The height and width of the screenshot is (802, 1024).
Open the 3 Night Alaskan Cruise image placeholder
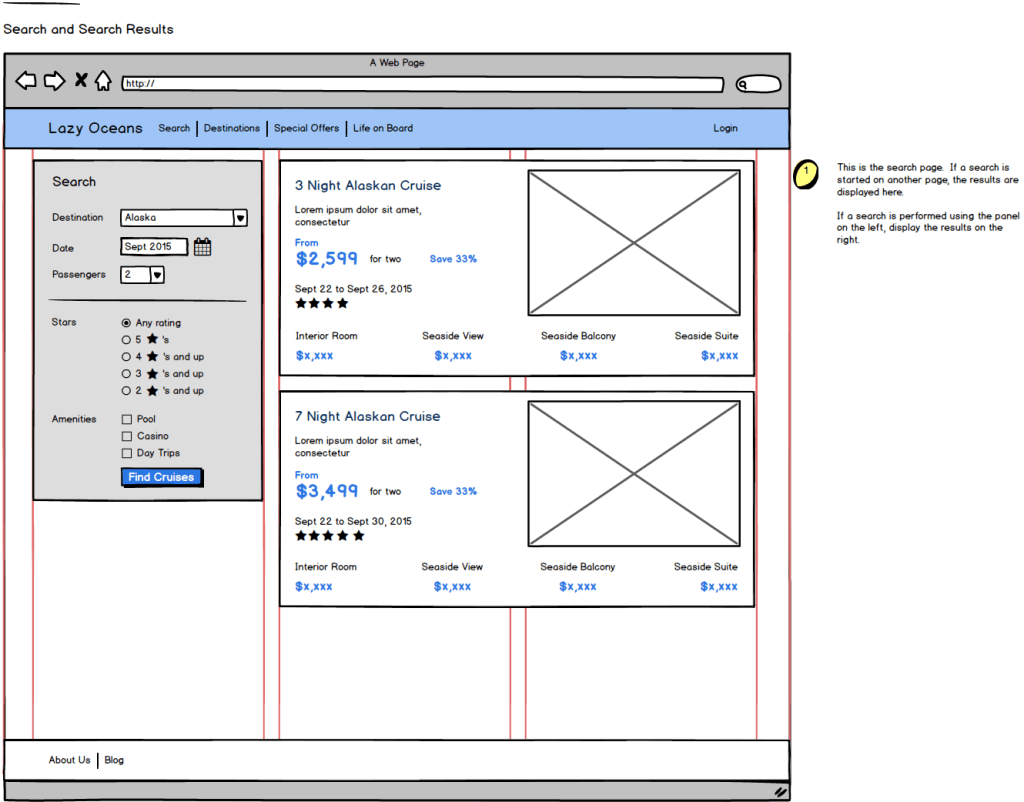[634, 243]
